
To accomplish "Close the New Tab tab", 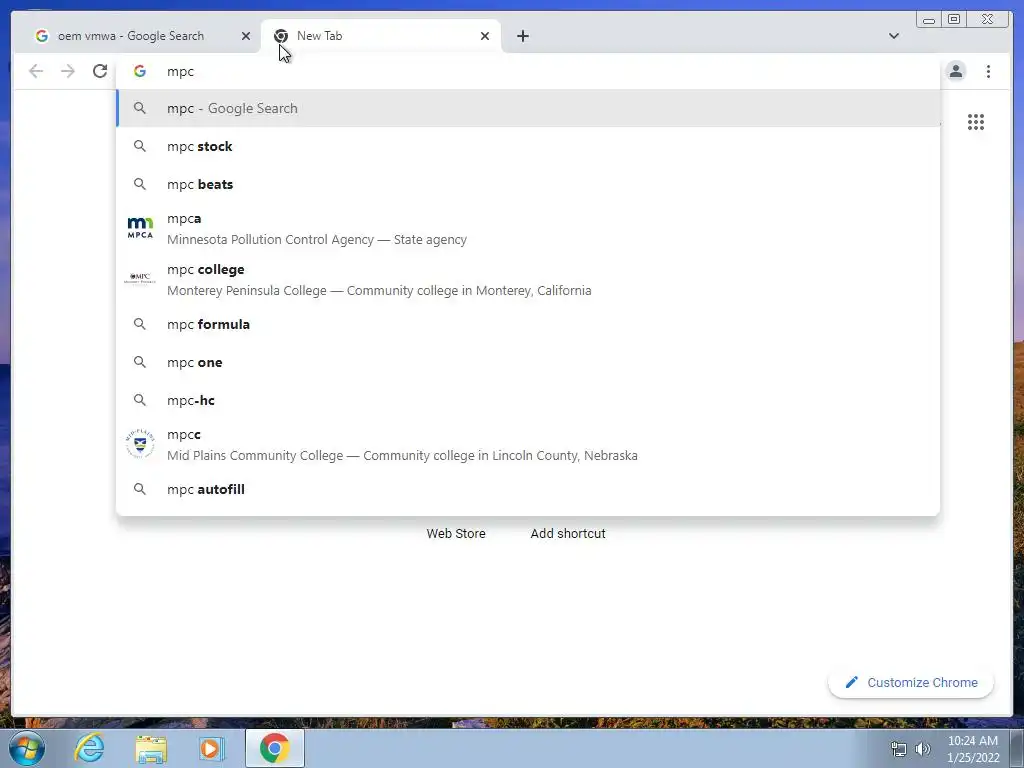I will (485, 36).
